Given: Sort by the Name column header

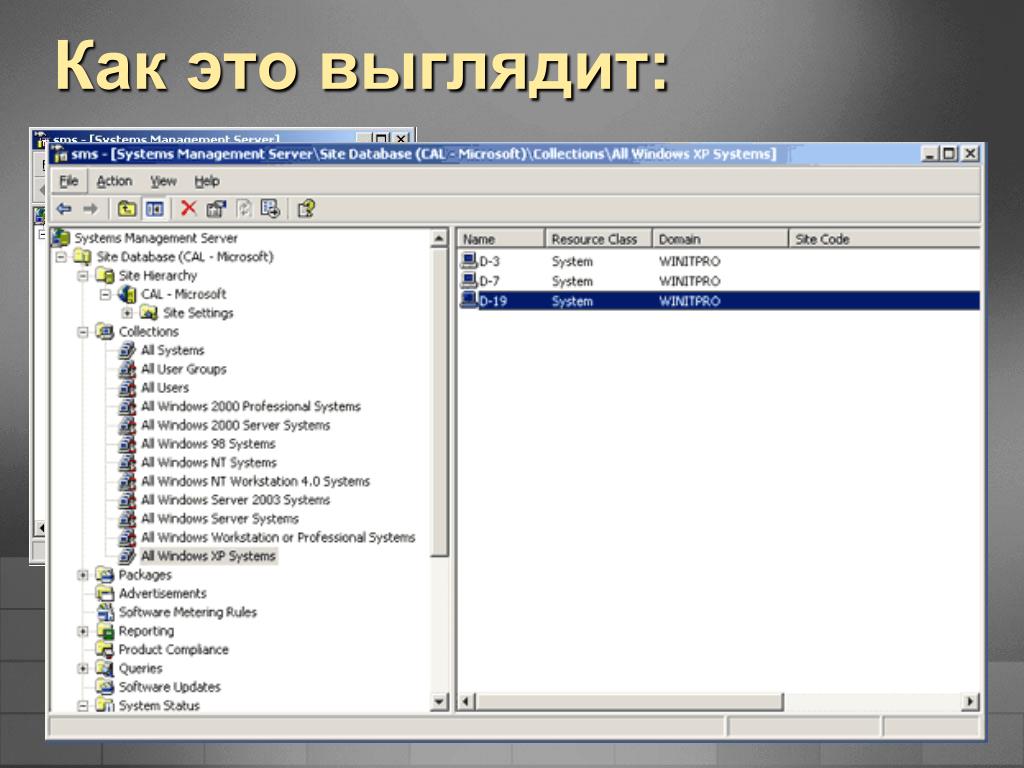Looking at the screenshot, I should coord(500,239).
